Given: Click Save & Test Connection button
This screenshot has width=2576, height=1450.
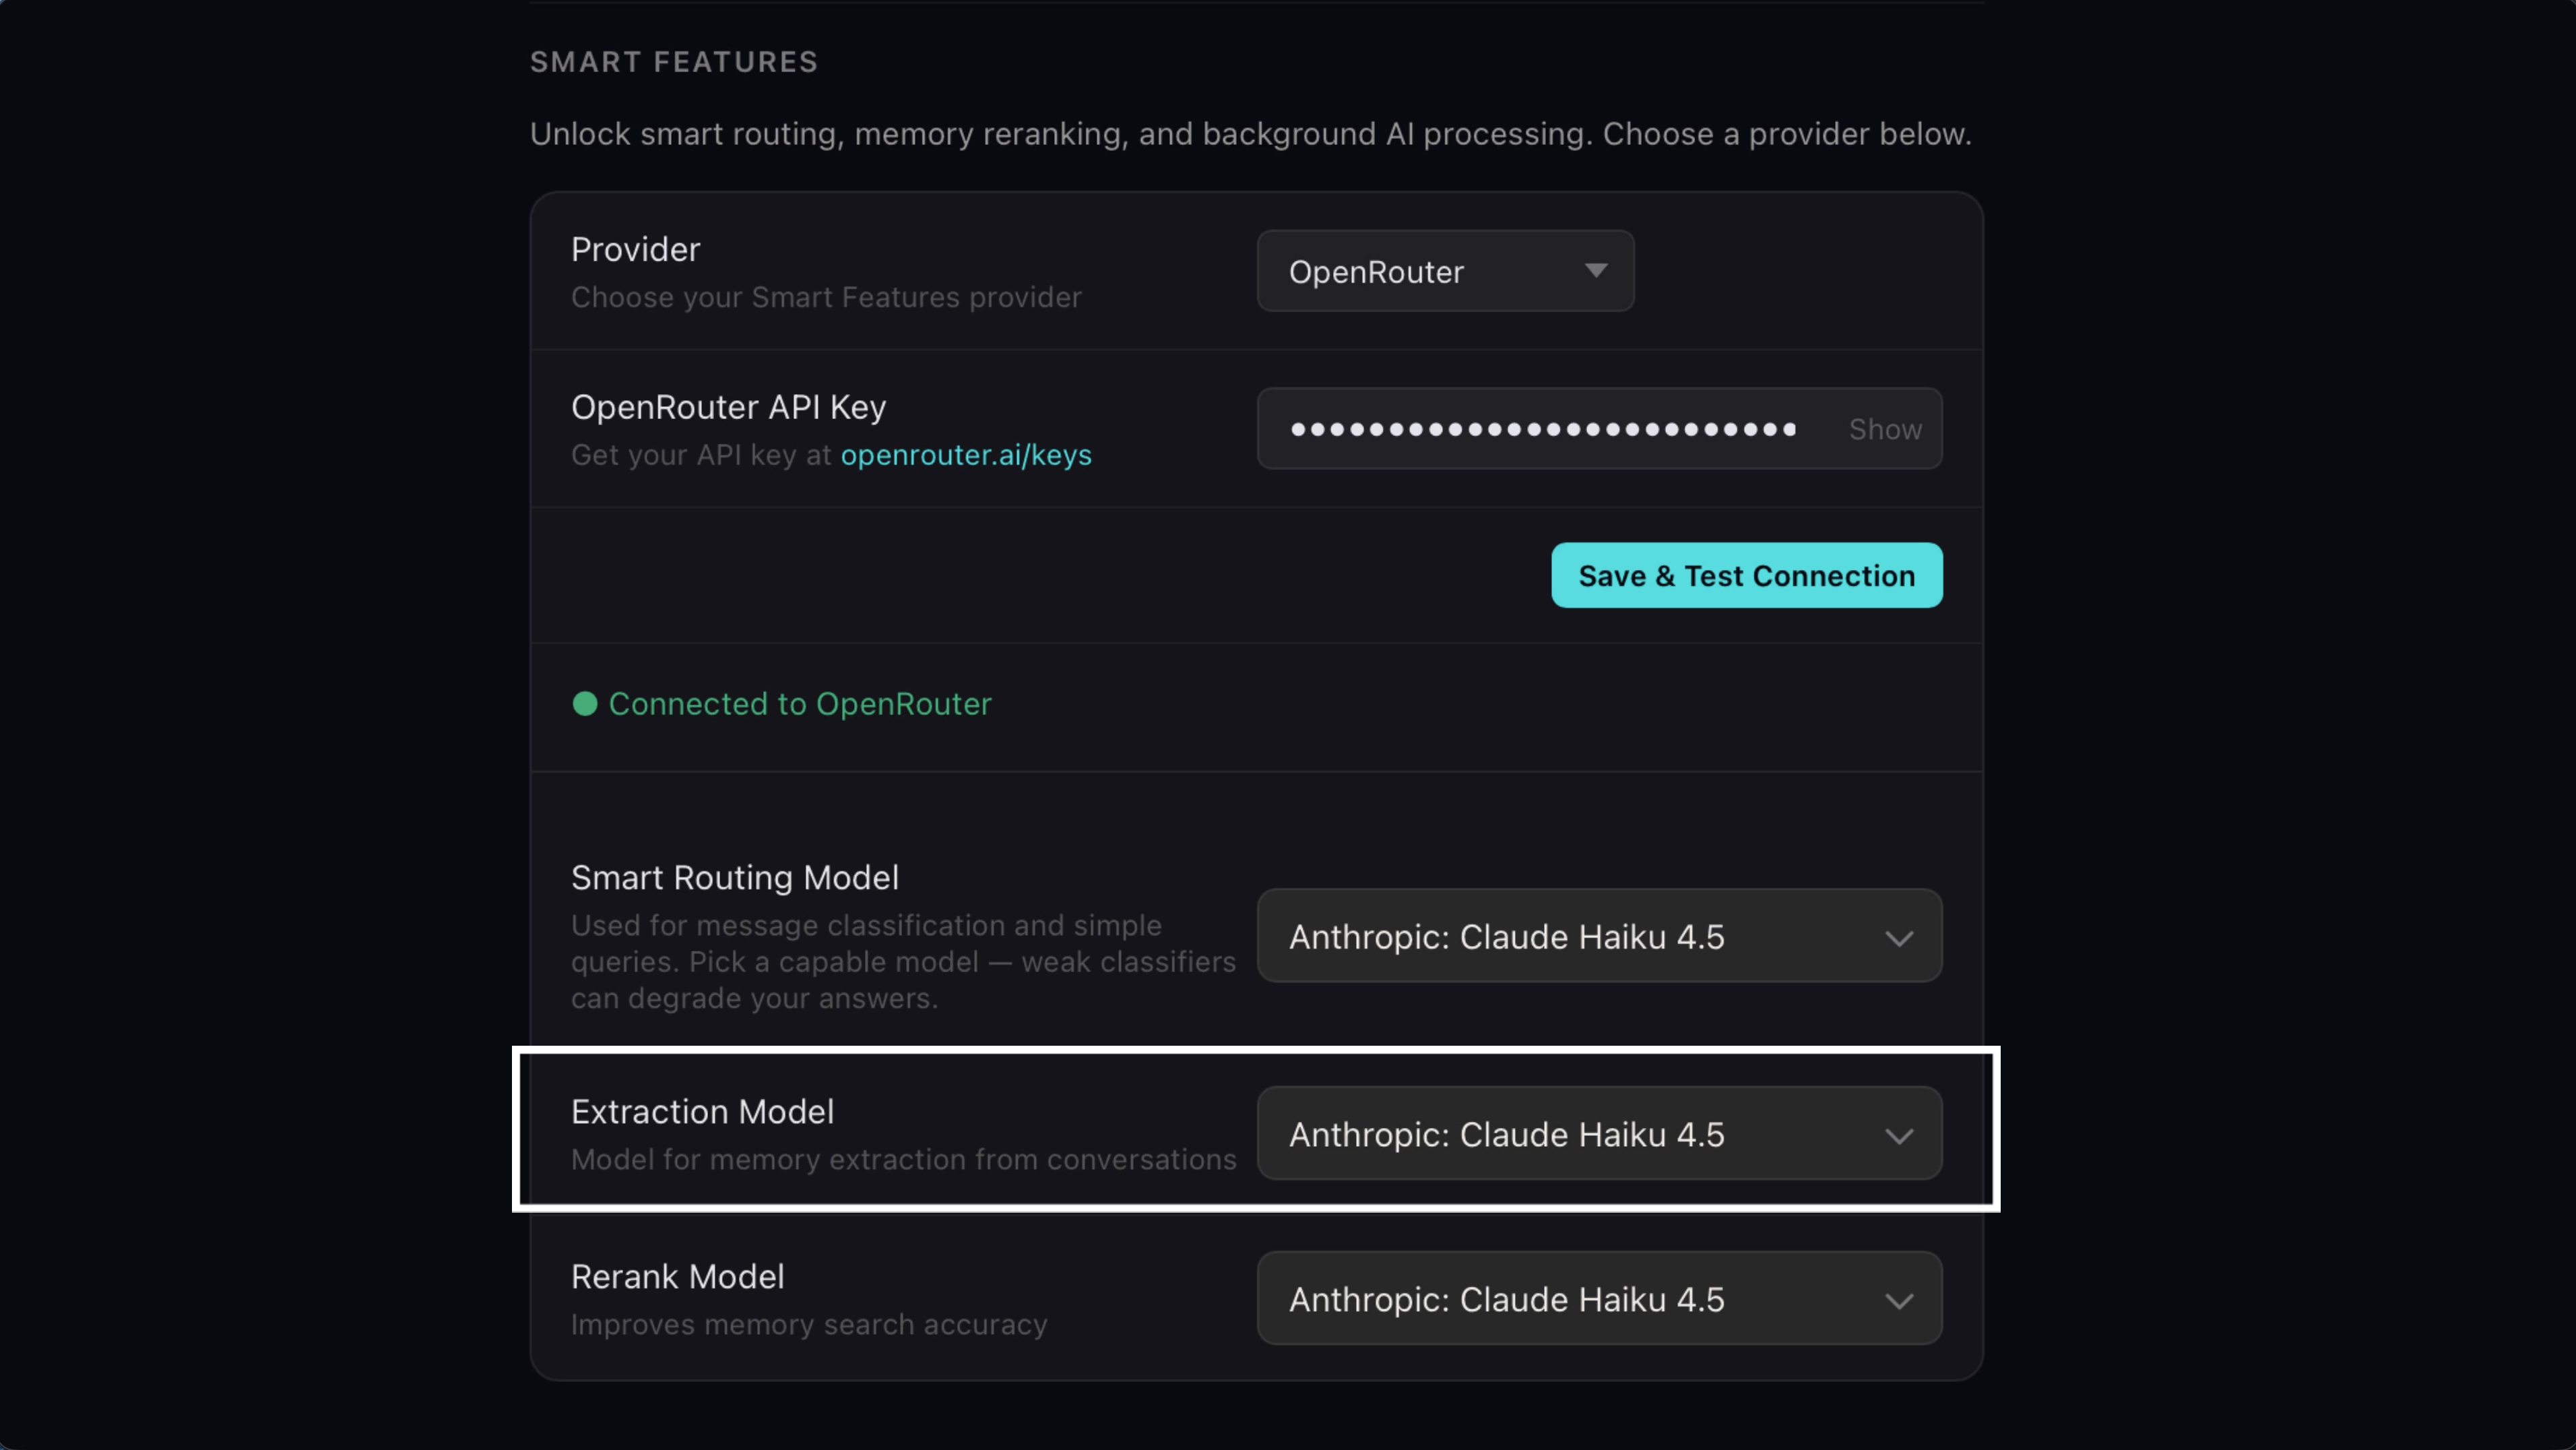Looking at the screenshot, I should coord(1746,575).
